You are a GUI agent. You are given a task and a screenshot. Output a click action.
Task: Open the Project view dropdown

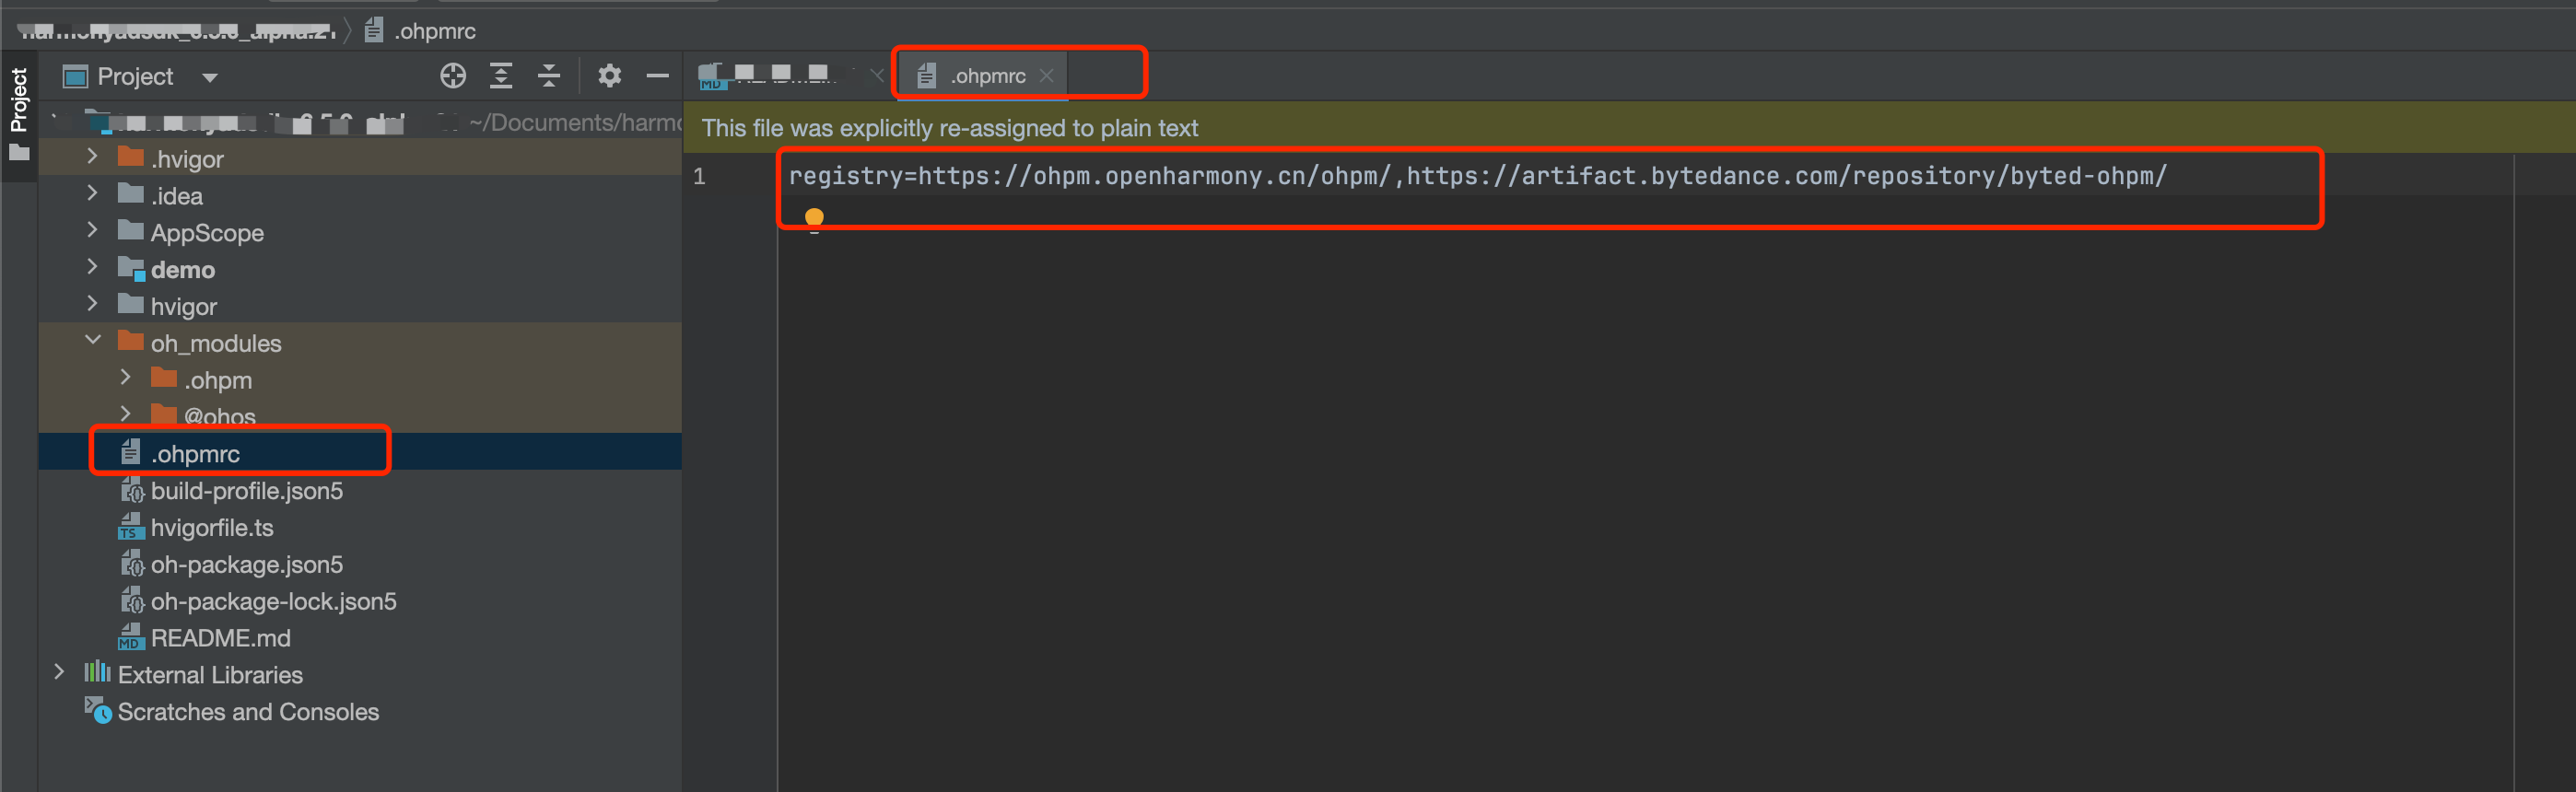point(209,77)
